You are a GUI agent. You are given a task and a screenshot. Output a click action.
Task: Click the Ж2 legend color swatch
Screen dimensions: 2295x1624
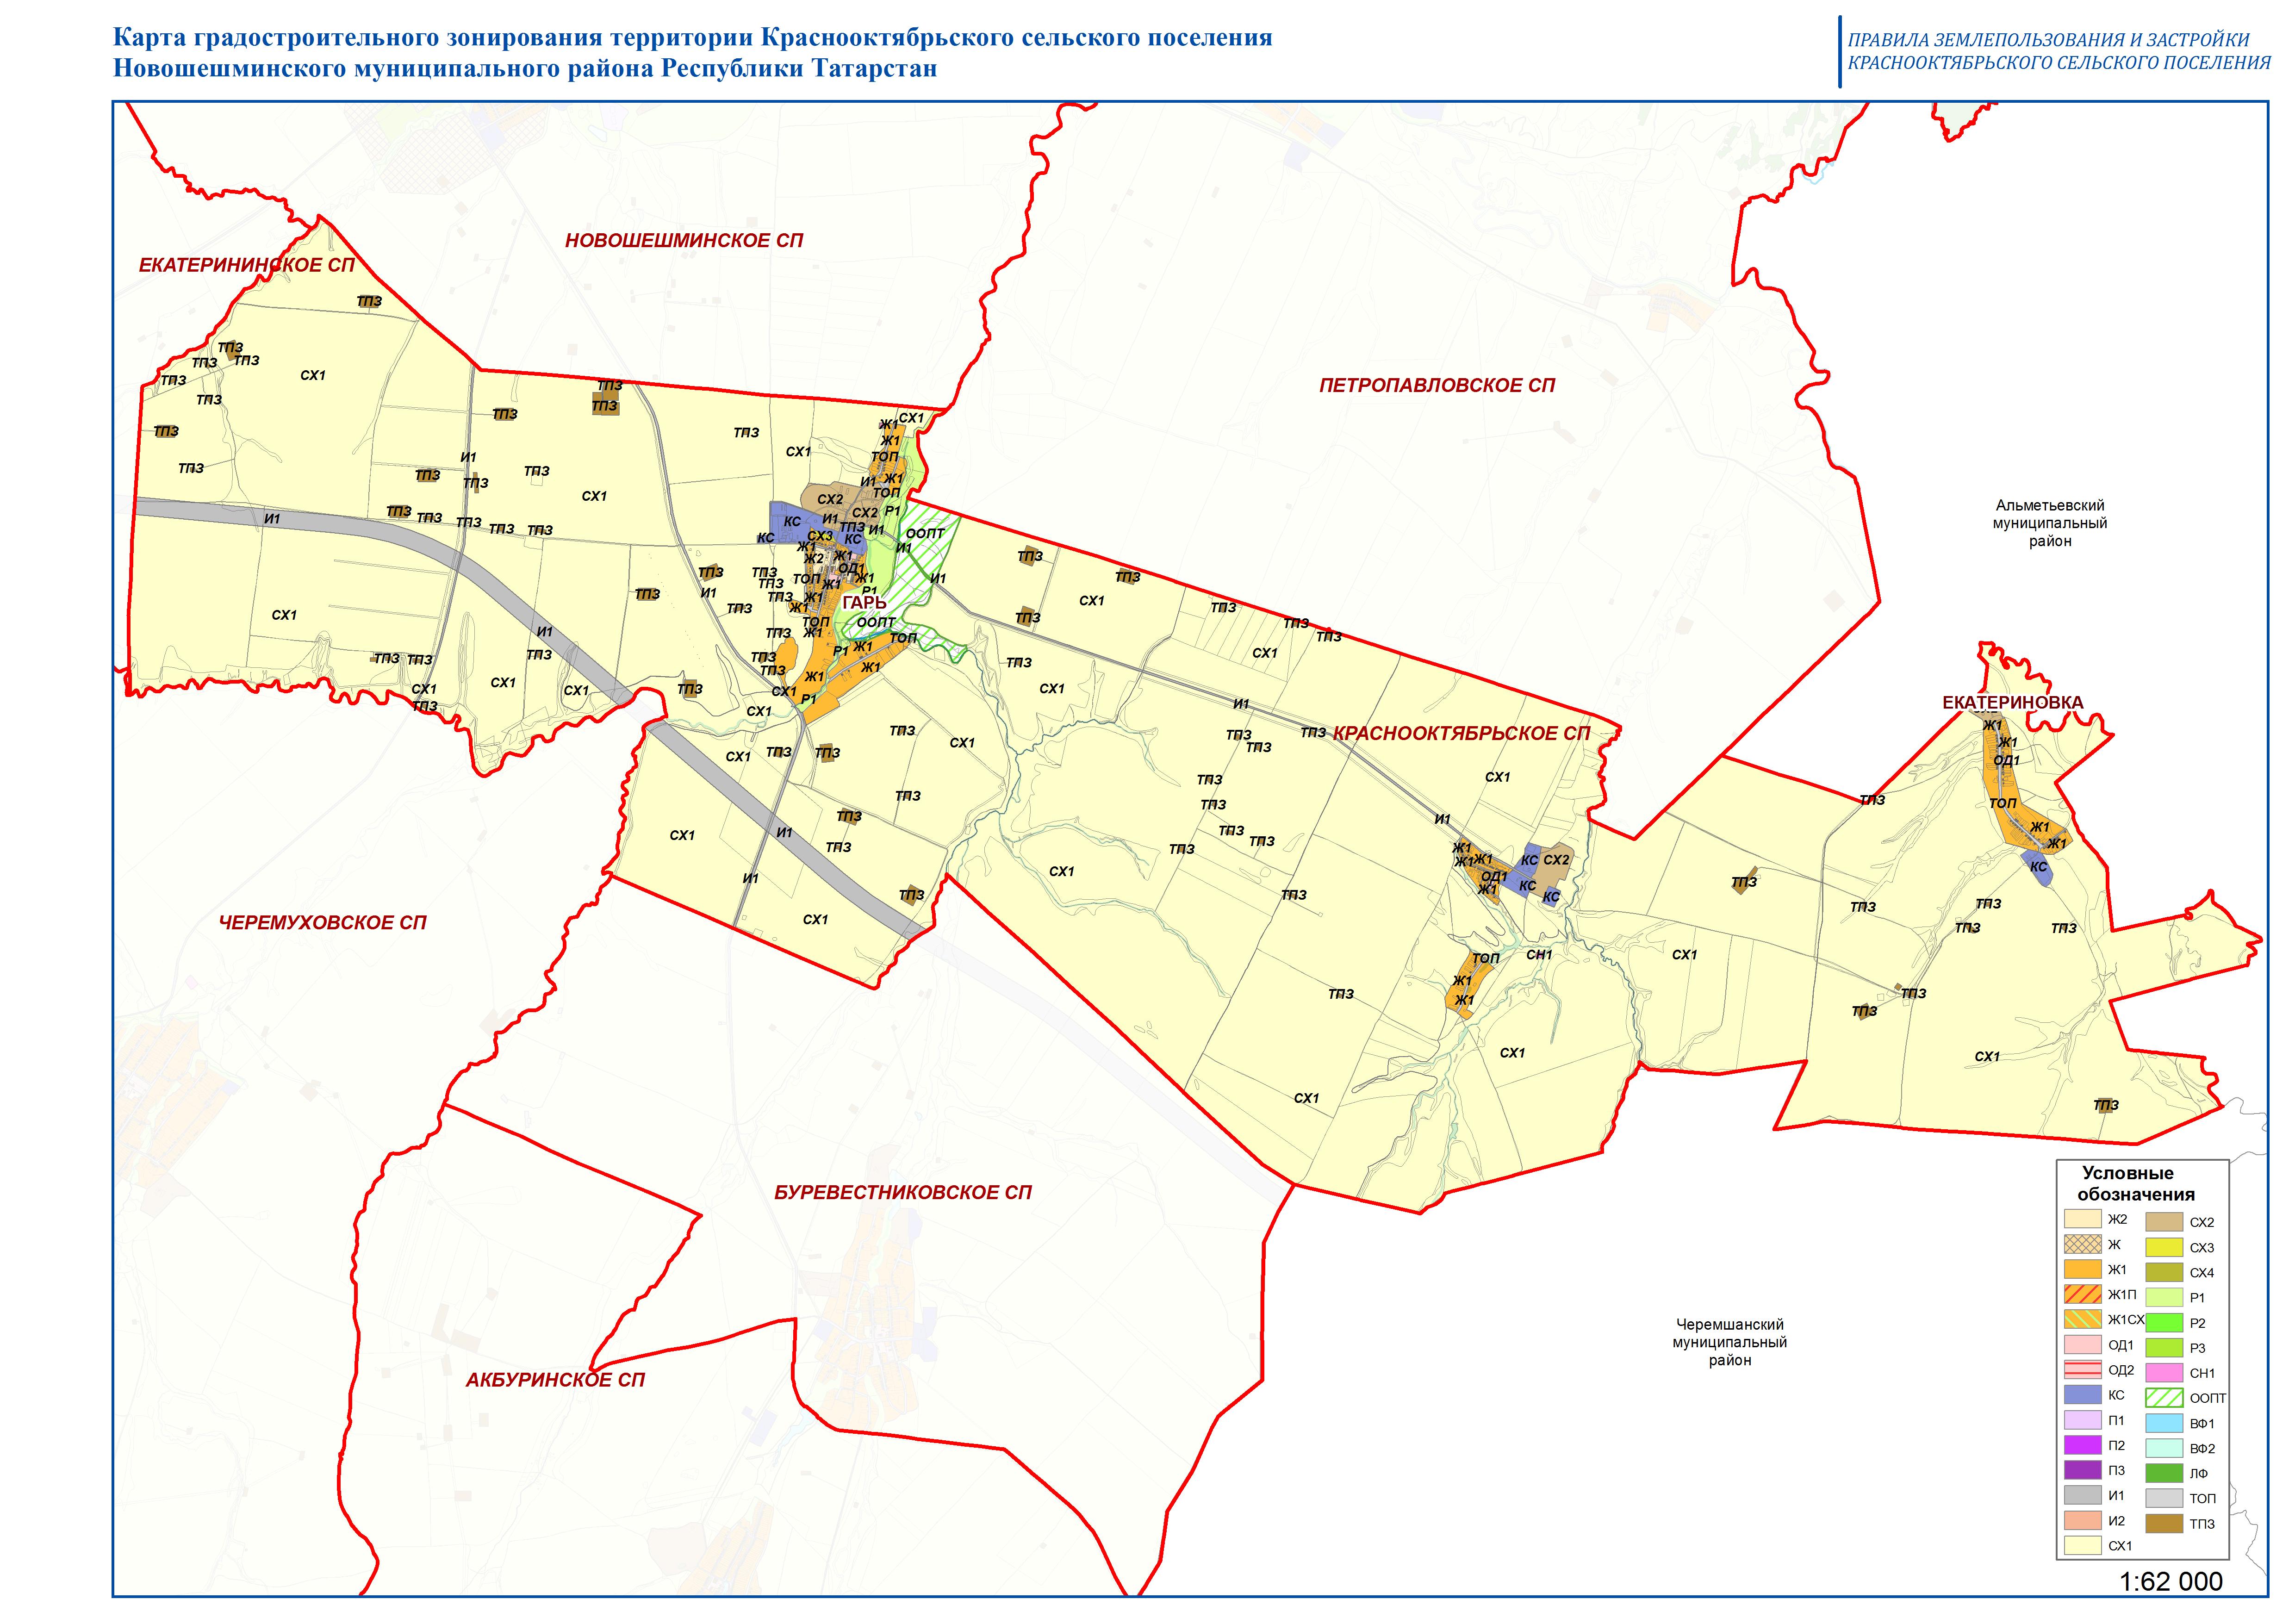[x=2082, y=1219]
